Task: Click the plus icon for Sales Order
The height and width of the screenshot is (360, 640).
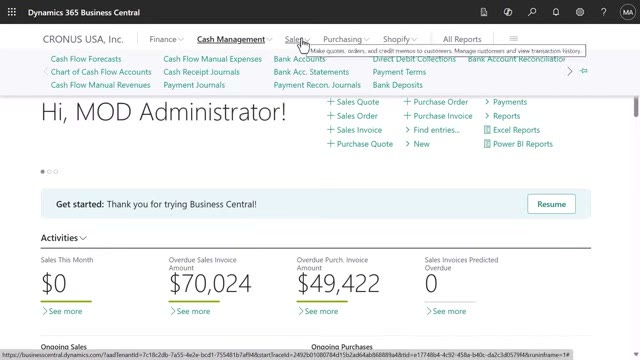Action: [x=331, y=116]
